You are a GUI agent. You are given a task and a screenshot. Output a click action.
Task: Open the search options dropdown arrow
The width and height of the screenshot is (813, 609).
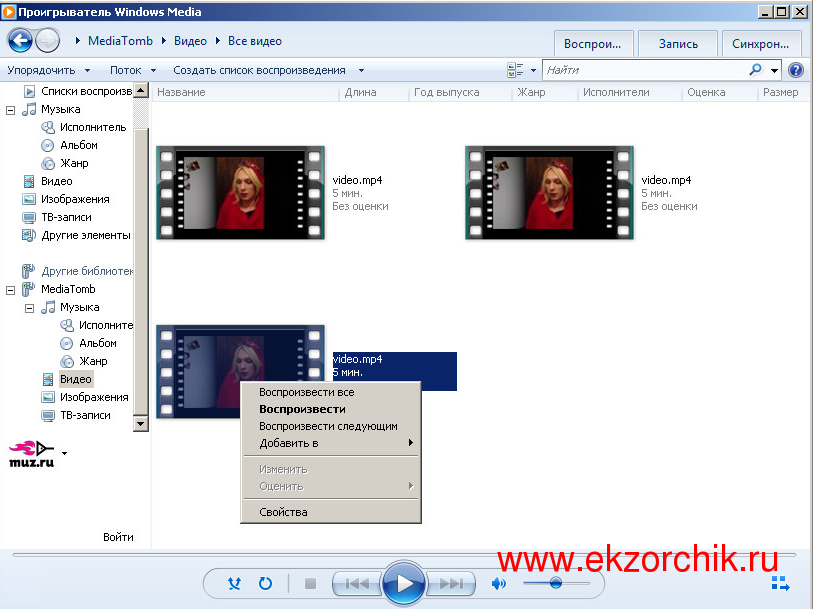[774, 70]
